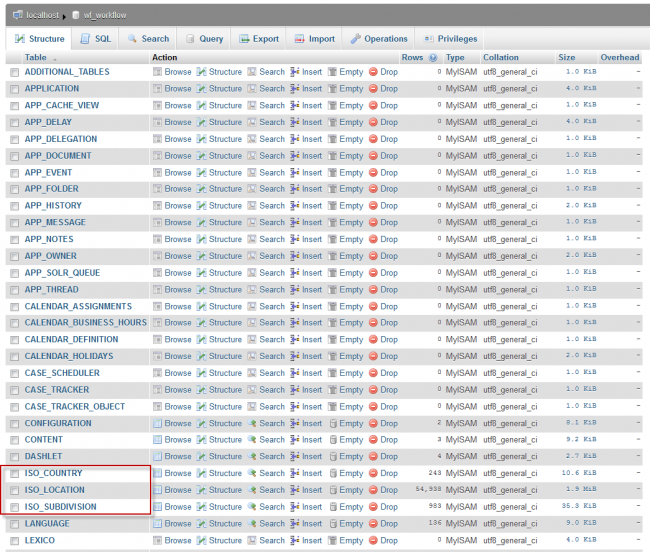Click Empty icon for the APP_FOLDER row

pyautogui.click(x=333, y=189)
